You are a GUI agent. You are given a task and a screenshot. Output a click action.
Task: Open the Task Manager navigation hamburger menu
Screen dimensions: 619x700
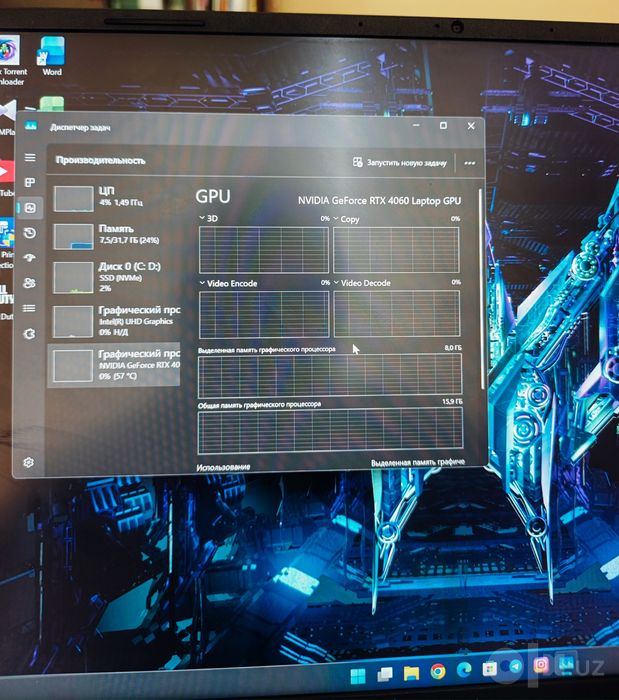tap(30, 158)
